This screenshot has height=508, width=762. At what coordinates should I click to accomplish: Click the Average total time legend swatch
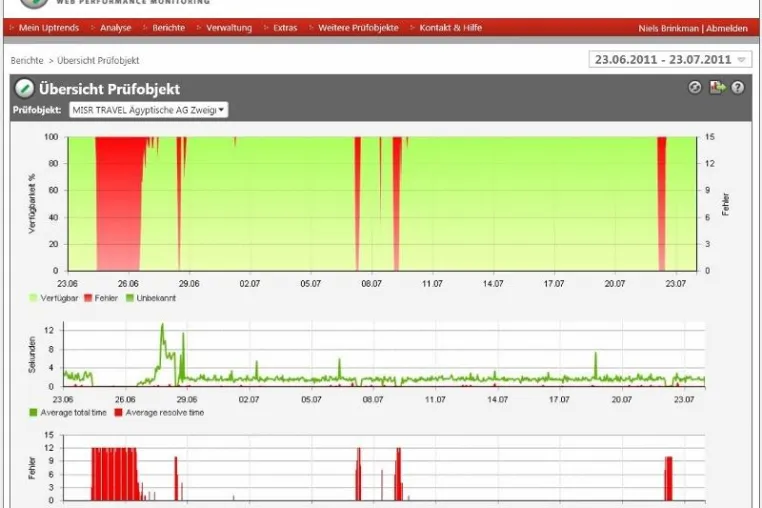[33, 413]
